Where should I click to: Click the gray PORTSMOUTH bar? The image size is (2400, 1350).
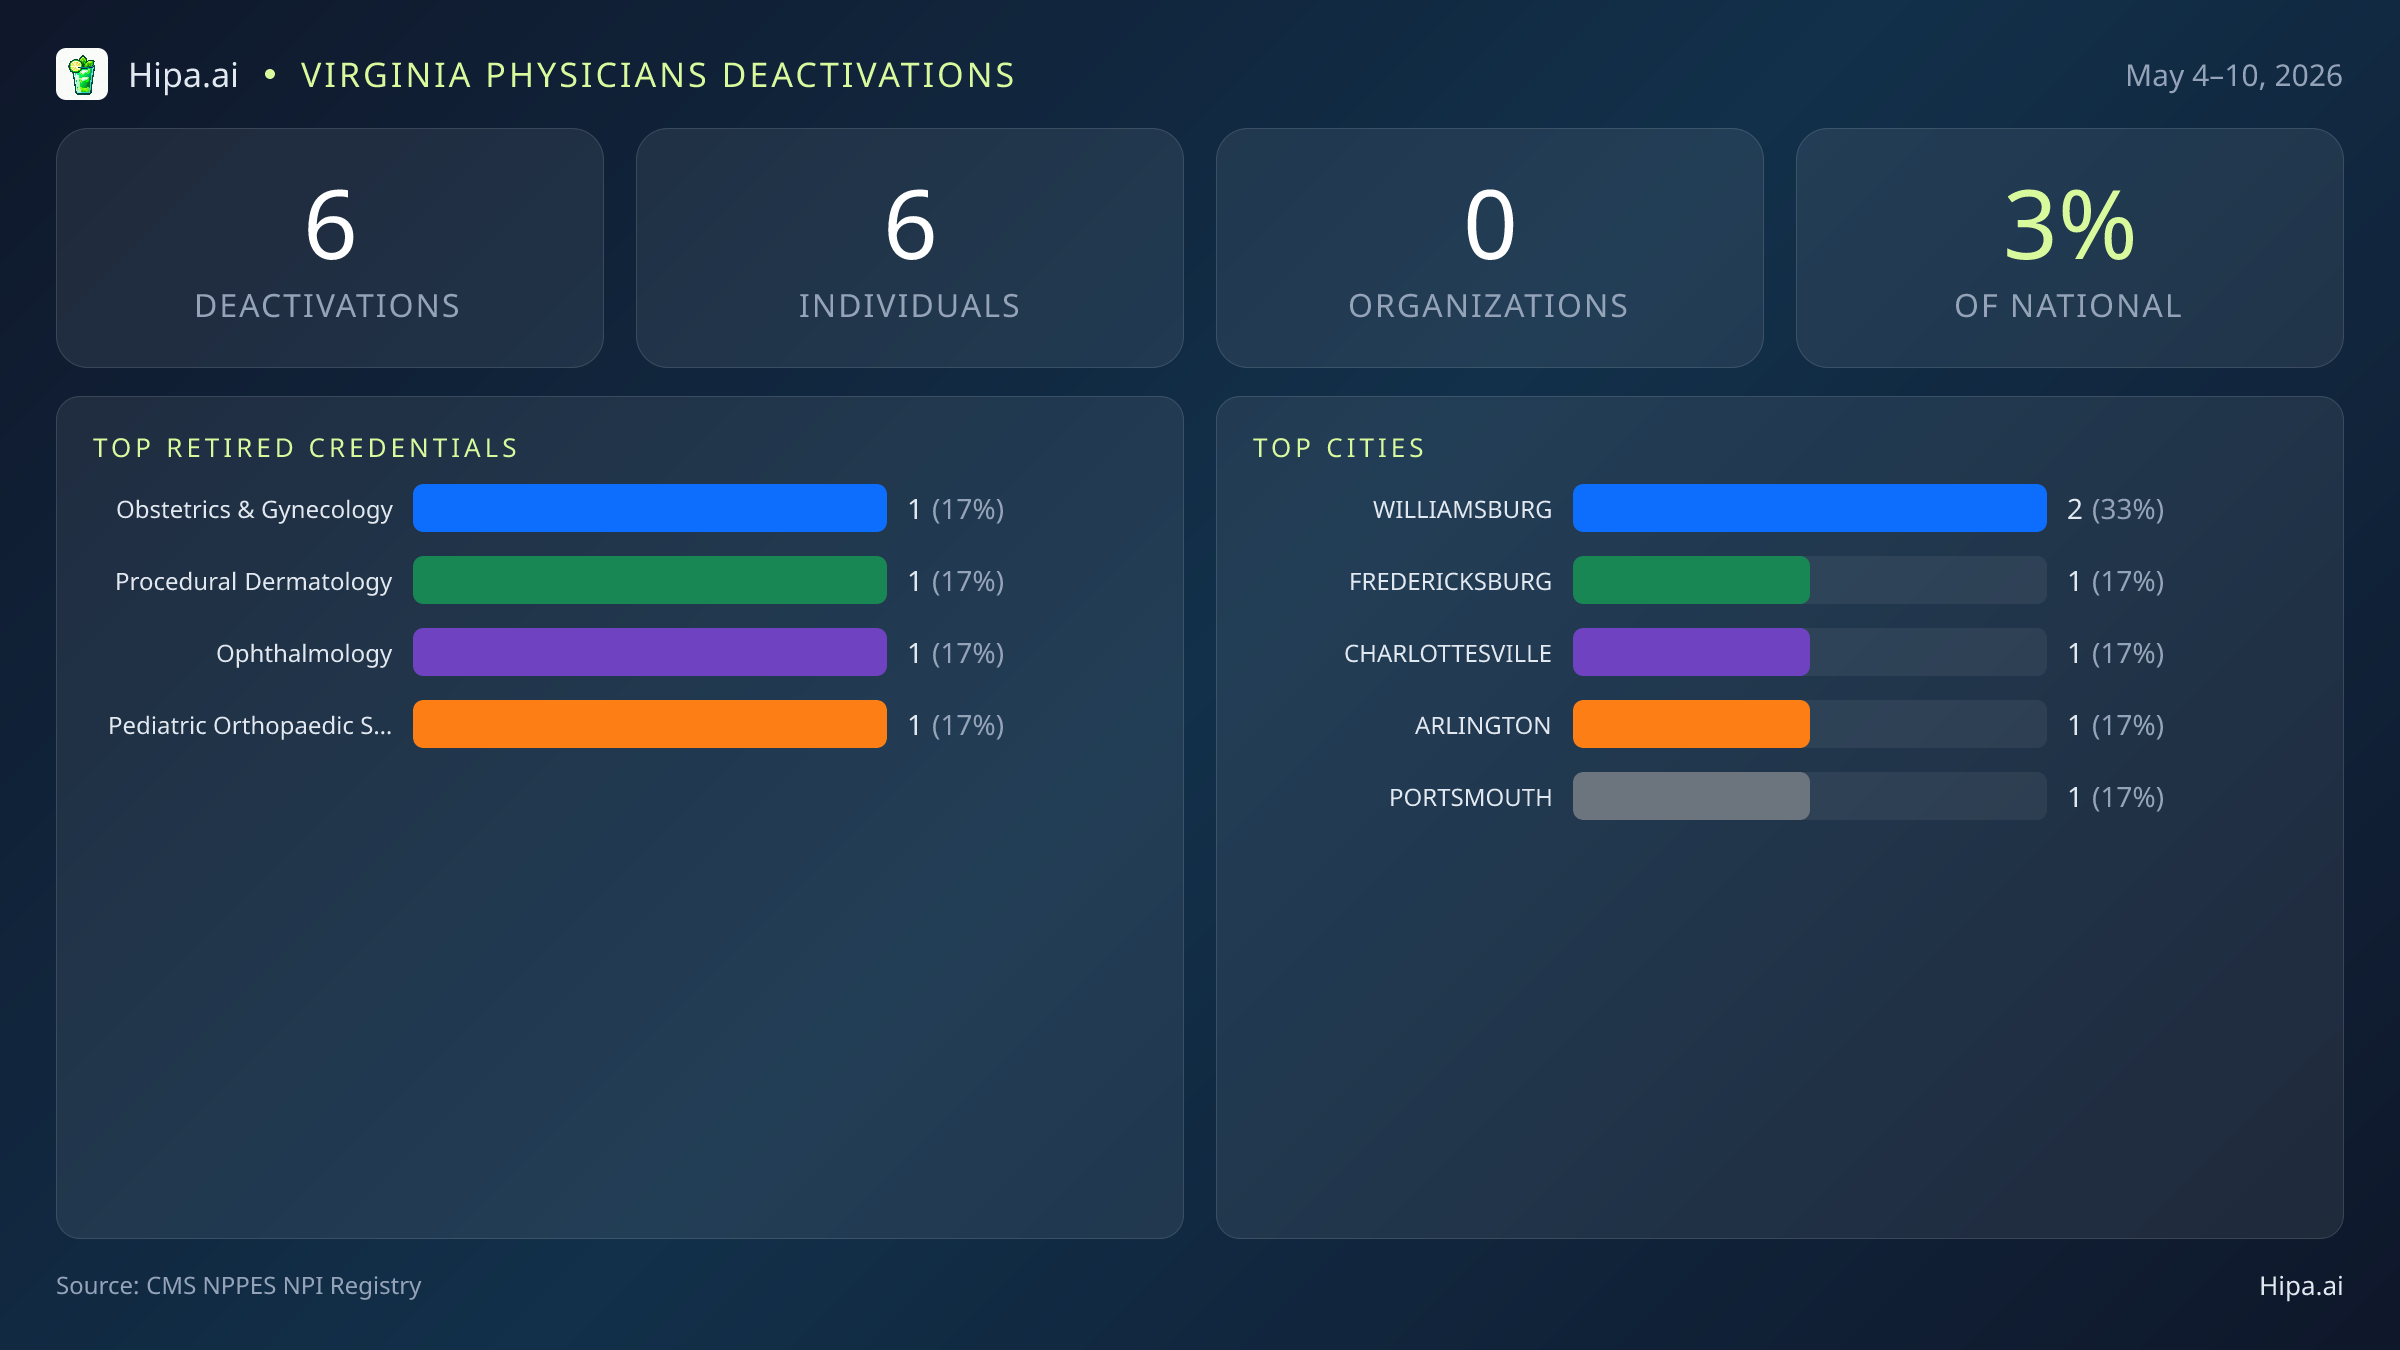(1691, 796)
